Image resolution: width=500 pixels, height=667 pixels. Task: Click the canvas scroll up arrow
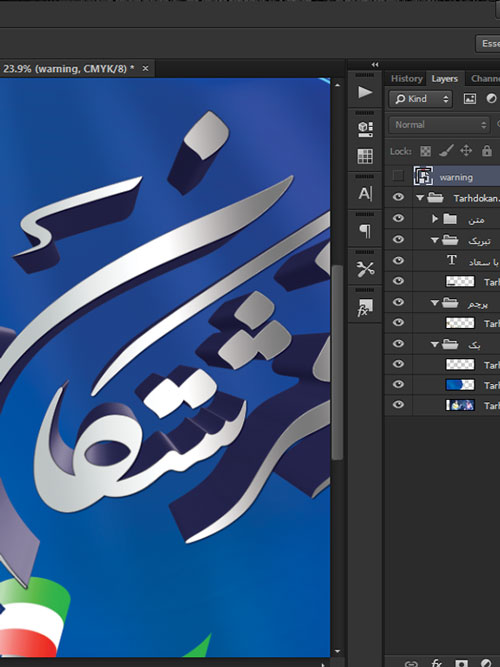(x=337, y=85)
